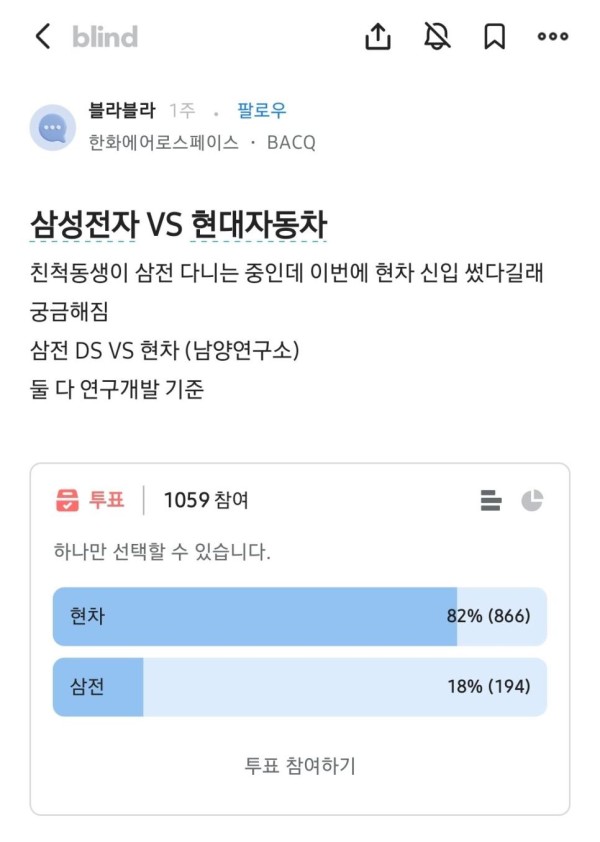The width and height of the screenshot is (600, 842).
Task: Tap the BACQ author nickname
Action: click(291, 143)
